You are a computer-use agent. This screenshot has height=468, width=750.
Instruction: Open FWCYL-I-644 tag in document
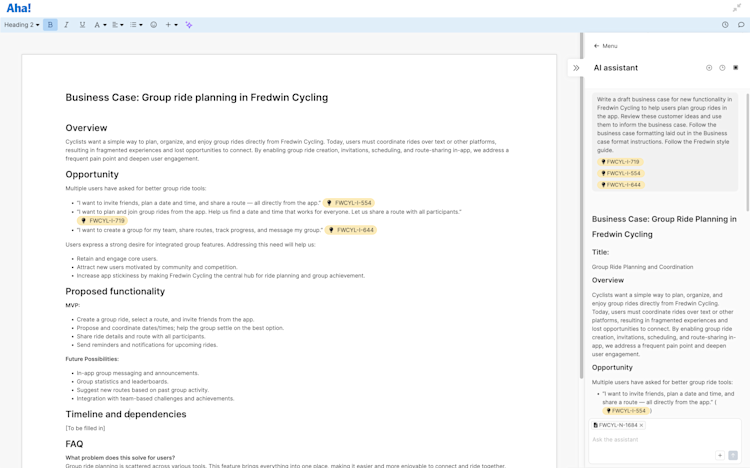tap(351, 230)
